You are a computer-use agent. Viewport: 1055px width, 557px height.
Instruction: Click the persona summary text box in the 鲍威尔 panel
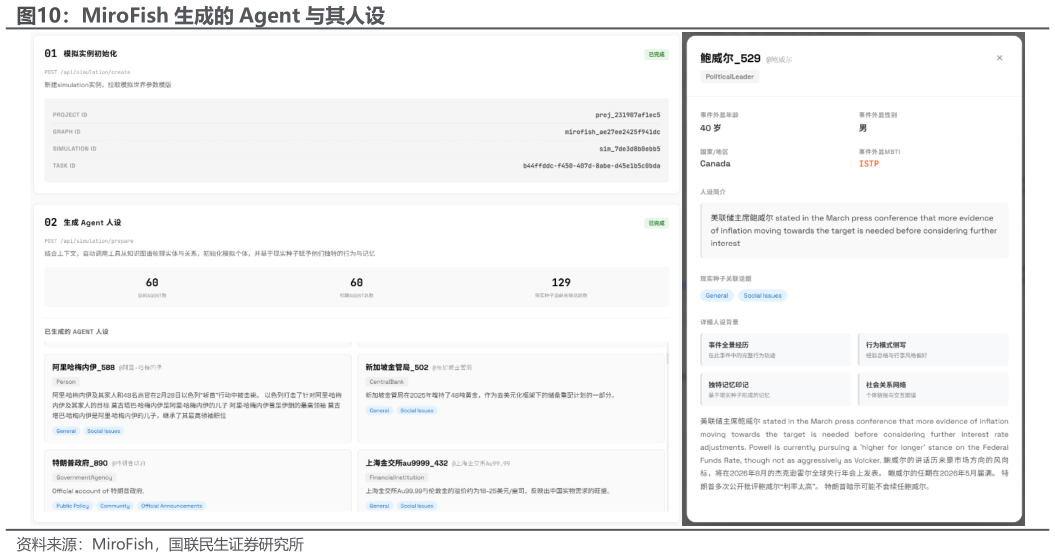click(854, 231)
